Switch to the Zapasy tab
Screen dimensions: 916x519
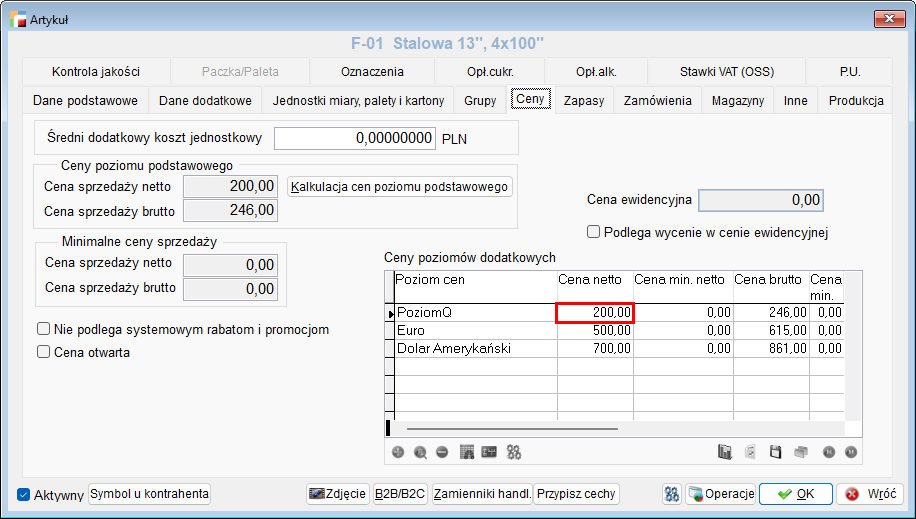point(583,101)
